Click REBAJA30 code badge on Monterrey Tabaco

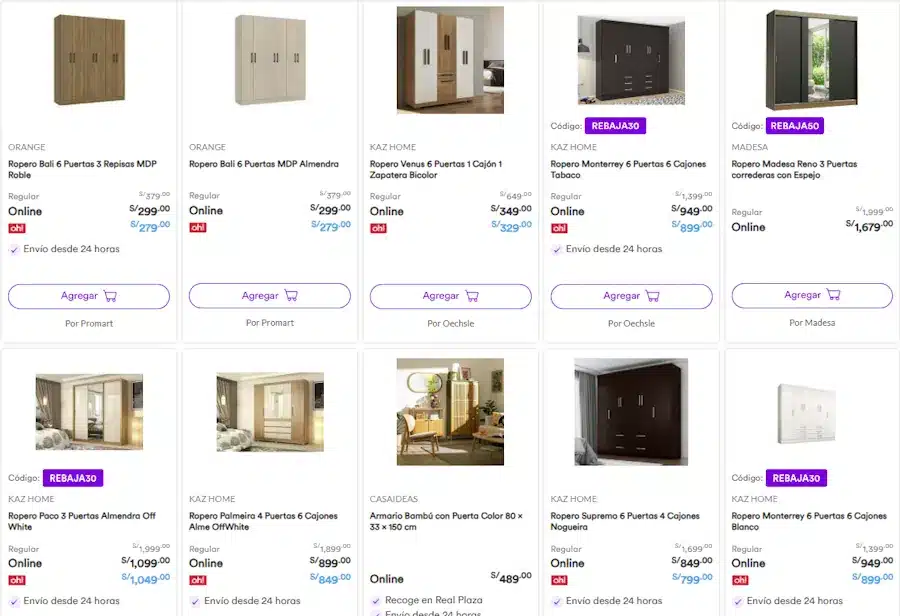click(615, 126)
